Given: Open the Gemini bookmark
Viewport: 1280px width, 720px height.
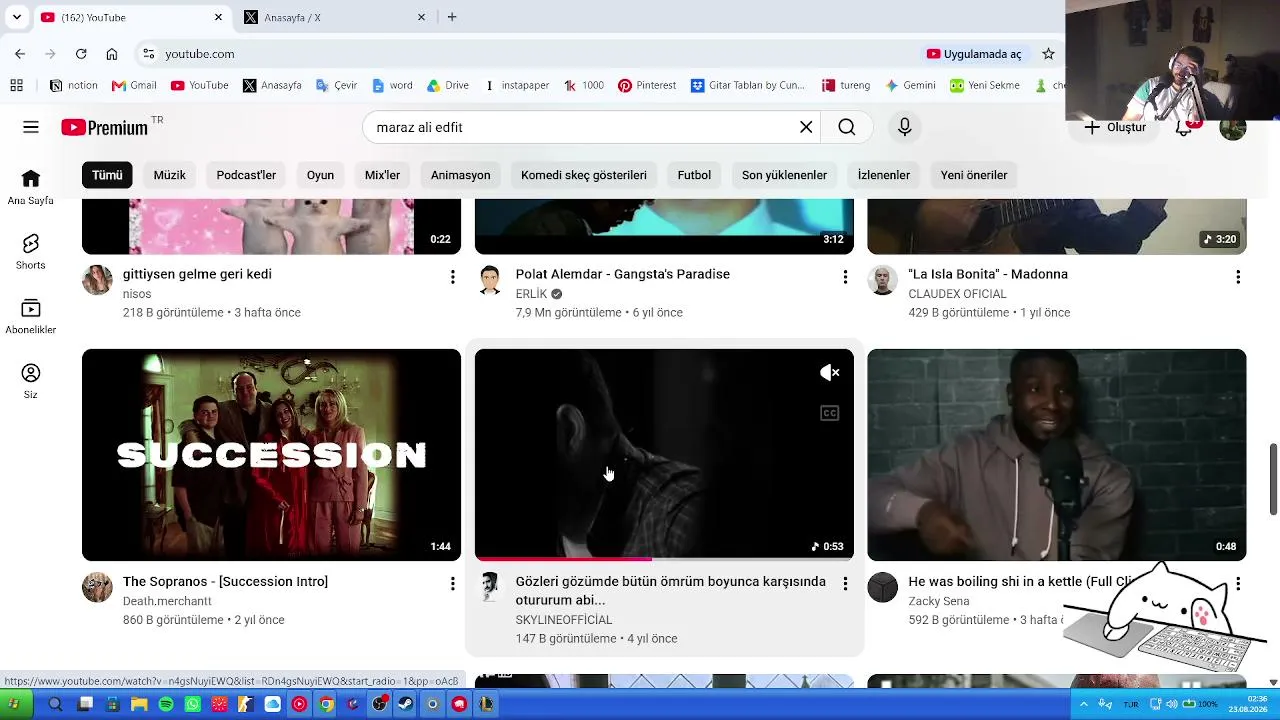Looking at the screenshot, I should (x=910, y=85).
